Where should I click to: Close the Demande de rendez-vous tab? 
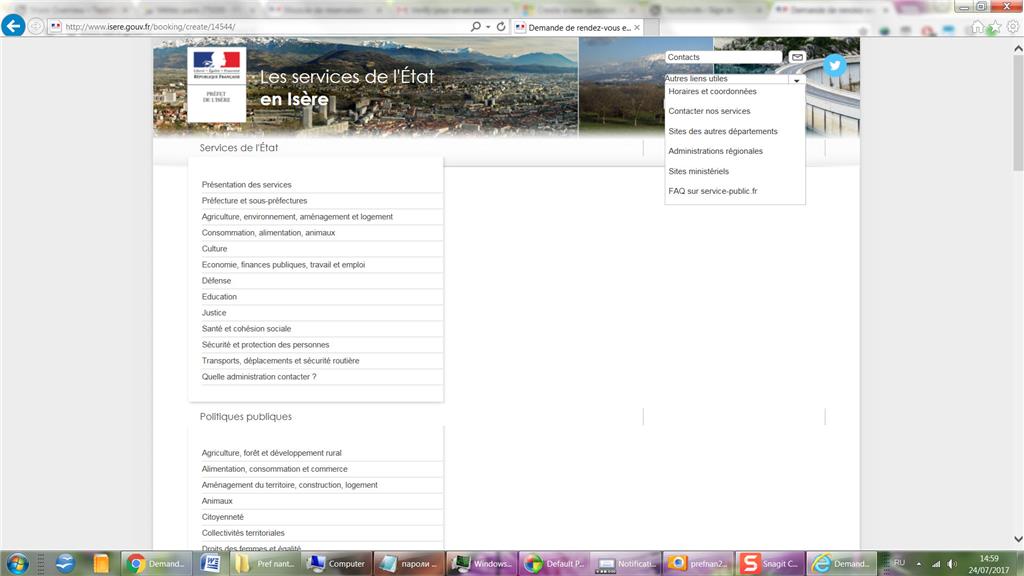(x=637, y=27)
